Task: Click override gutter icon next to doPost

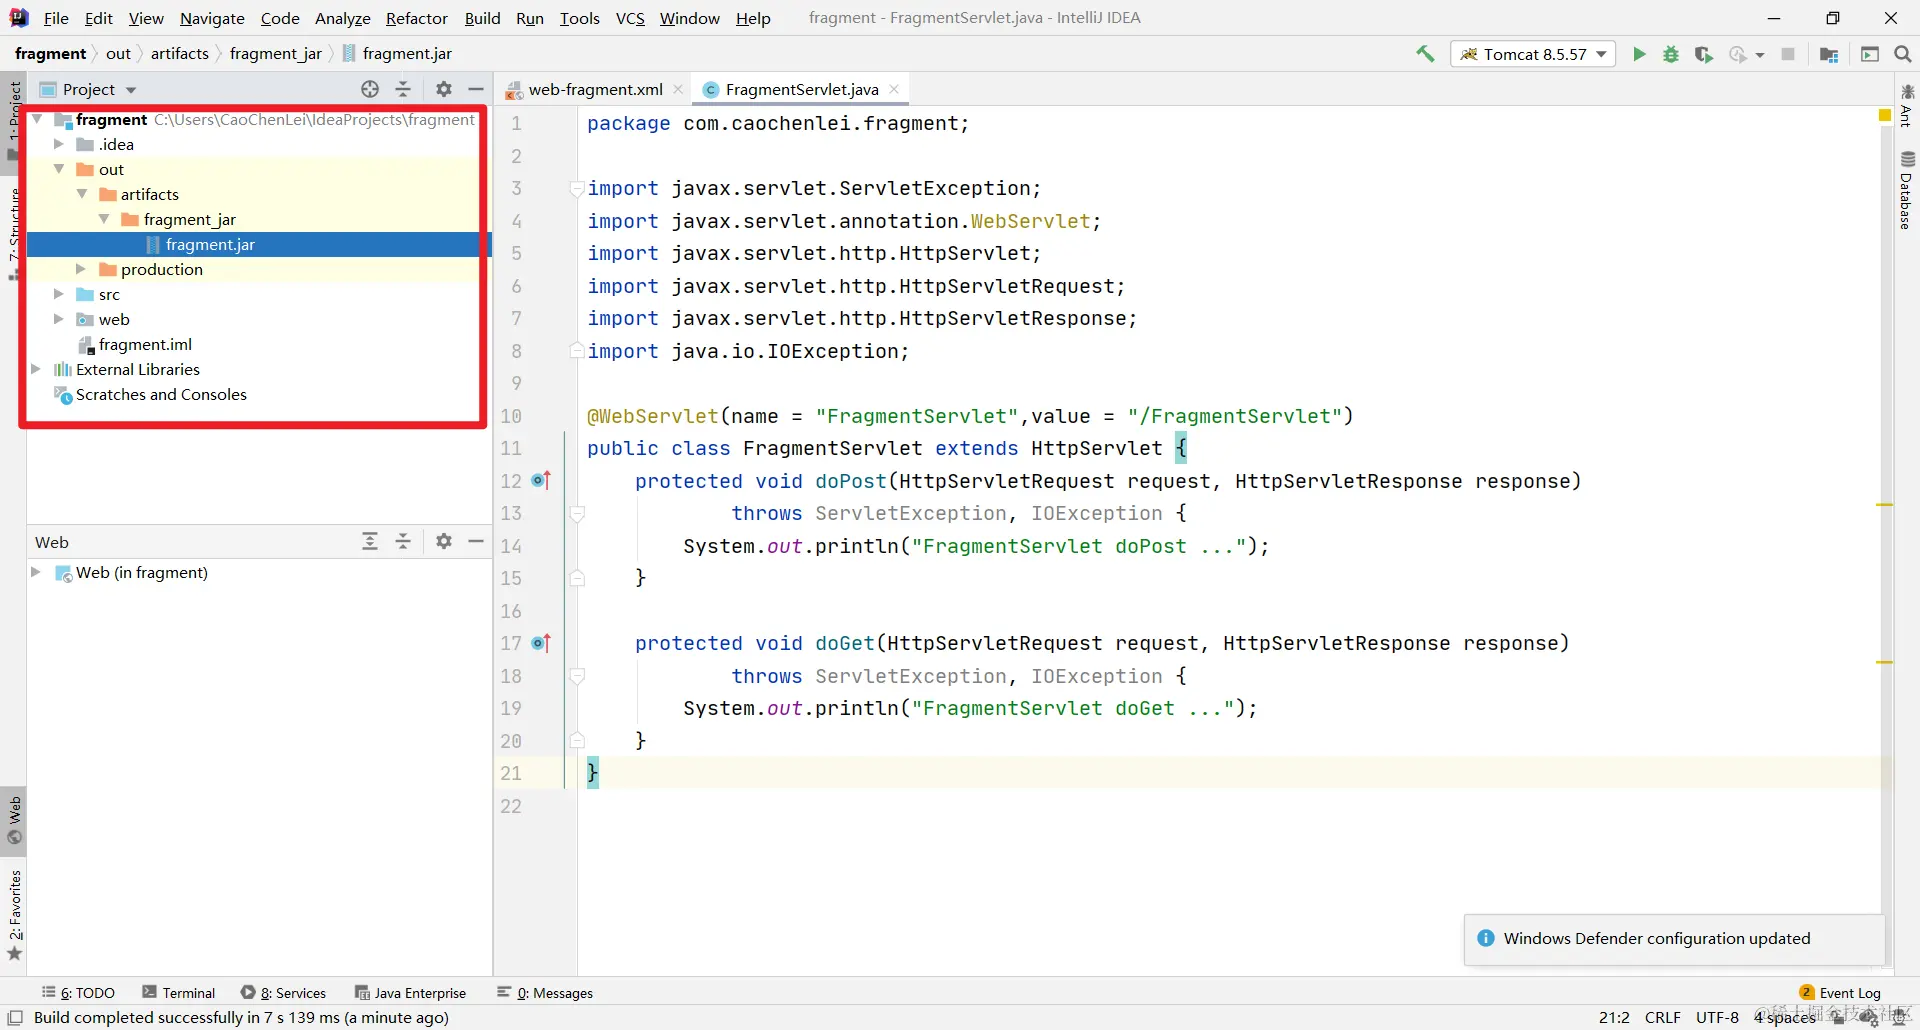Action: [x=541, y=481]
